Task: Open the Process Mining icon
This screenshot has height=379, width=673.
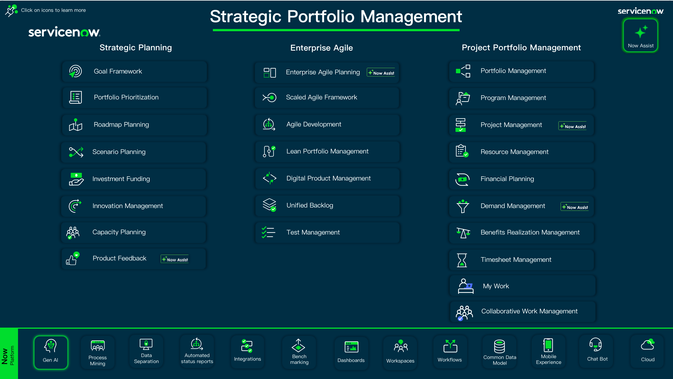Action: point(98,352)
